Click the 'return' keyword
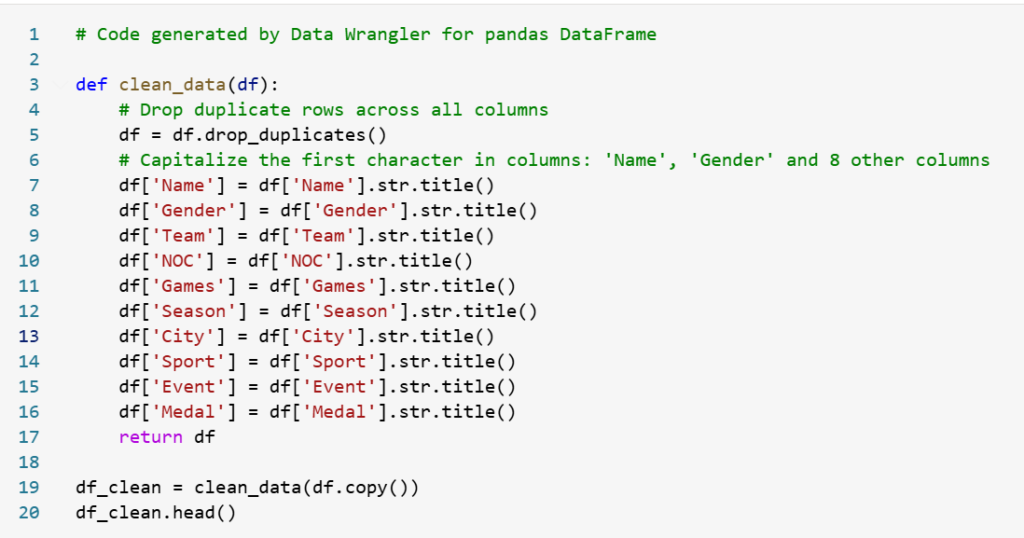The image size is (1024, 538). [150, 437]
